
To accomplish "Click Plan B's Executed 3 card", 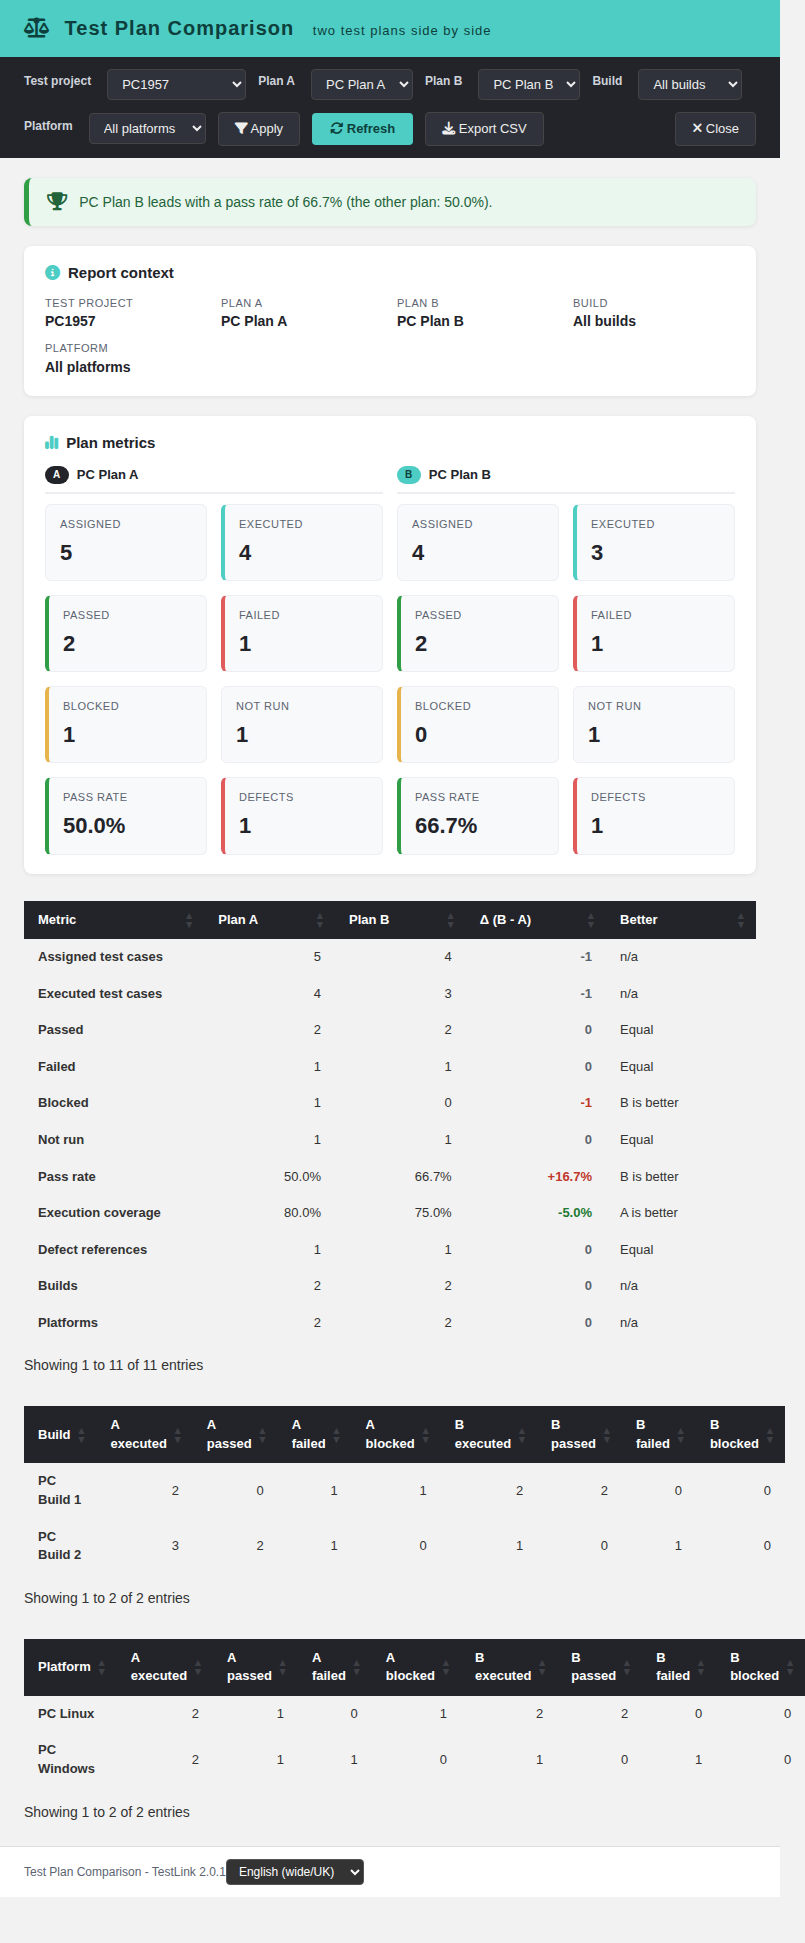I will coord(654,542).
